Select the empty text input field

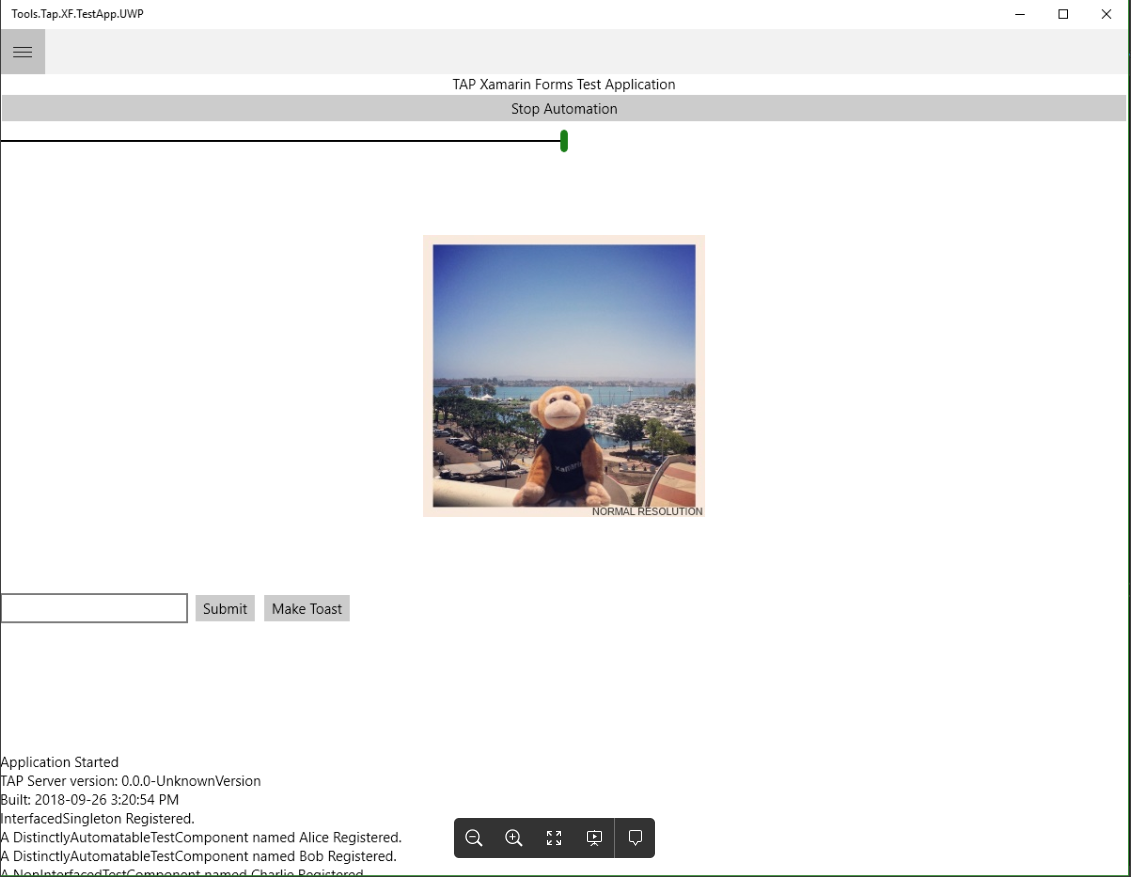pos(93,608)
